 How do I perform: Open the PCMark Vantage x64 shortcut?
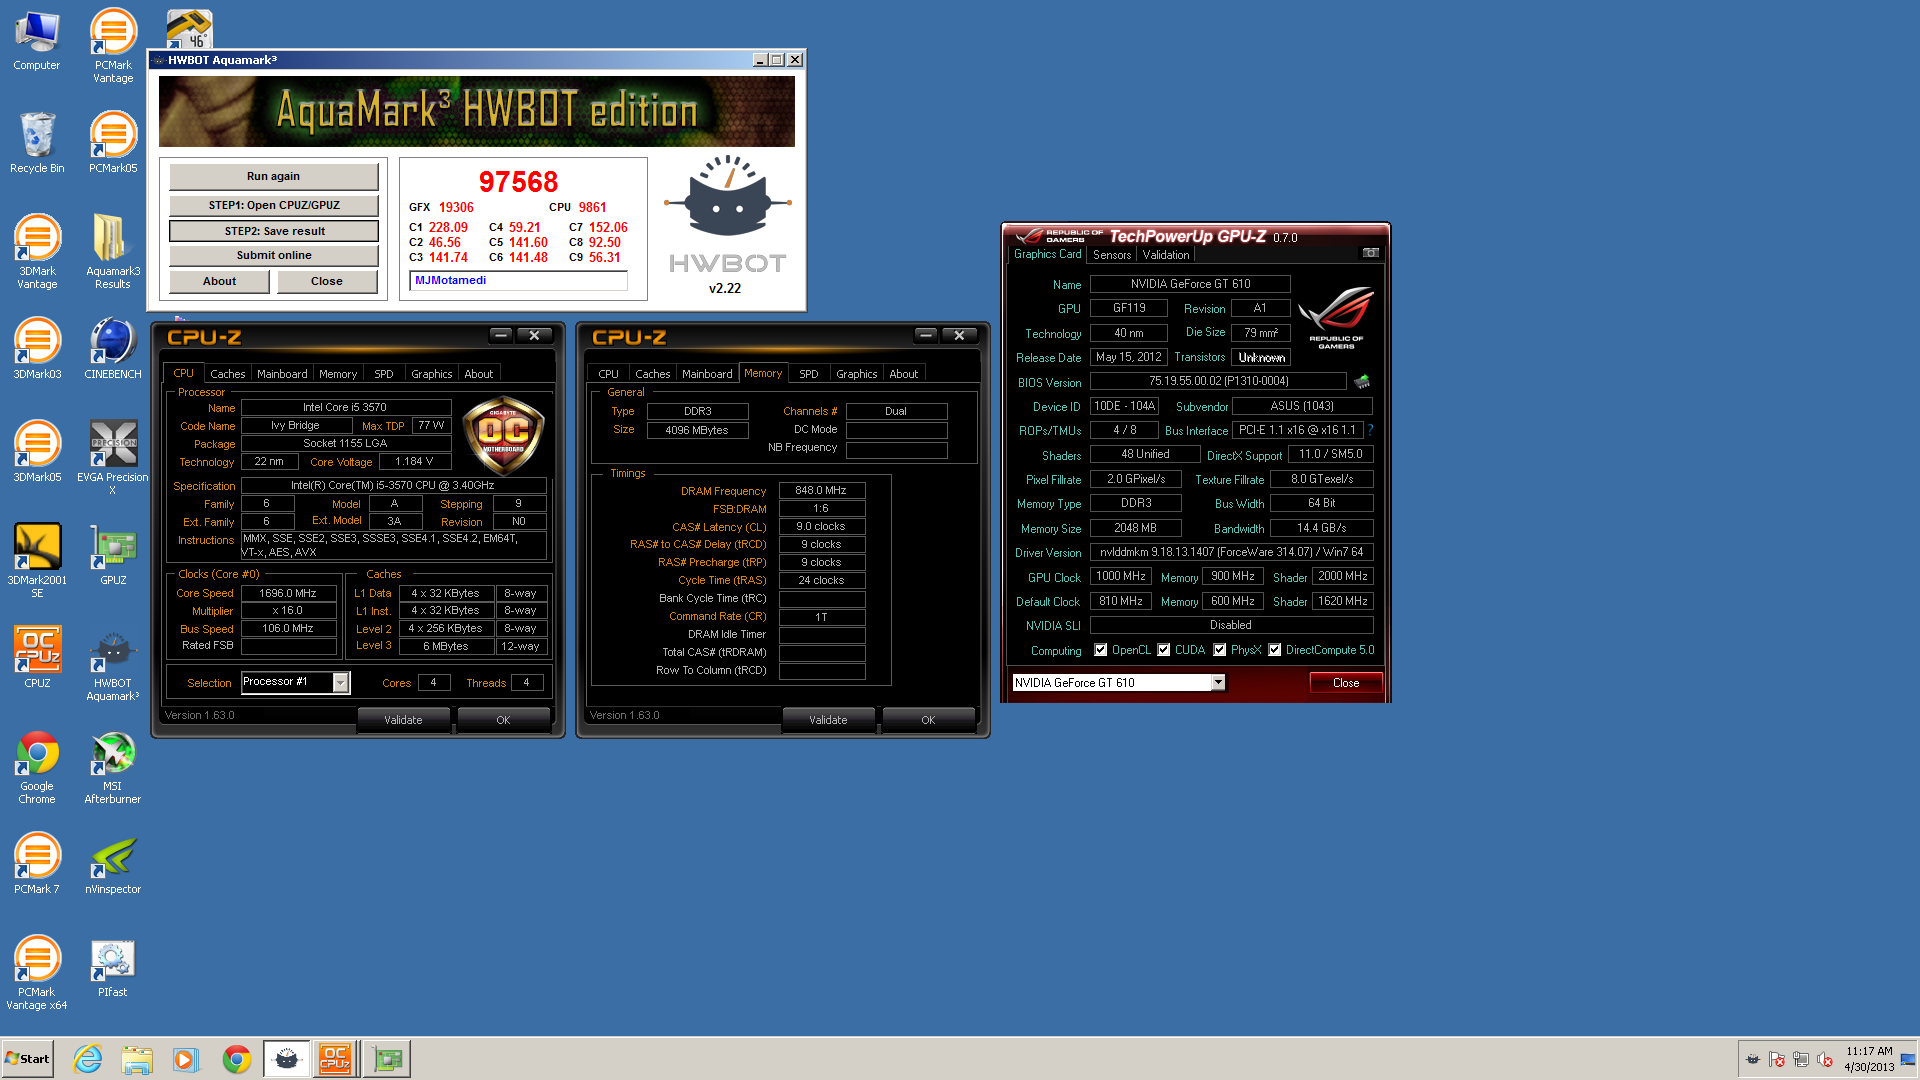pyautogui.click(x=37, y=973)
